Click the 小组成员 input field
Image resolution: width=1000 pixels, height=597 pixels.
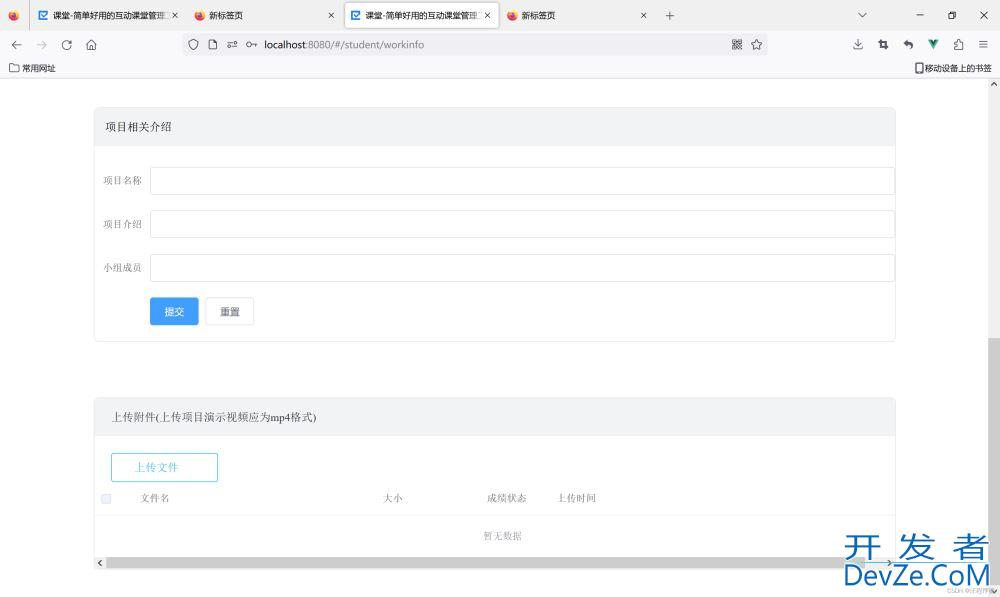[x=522, y=268]
